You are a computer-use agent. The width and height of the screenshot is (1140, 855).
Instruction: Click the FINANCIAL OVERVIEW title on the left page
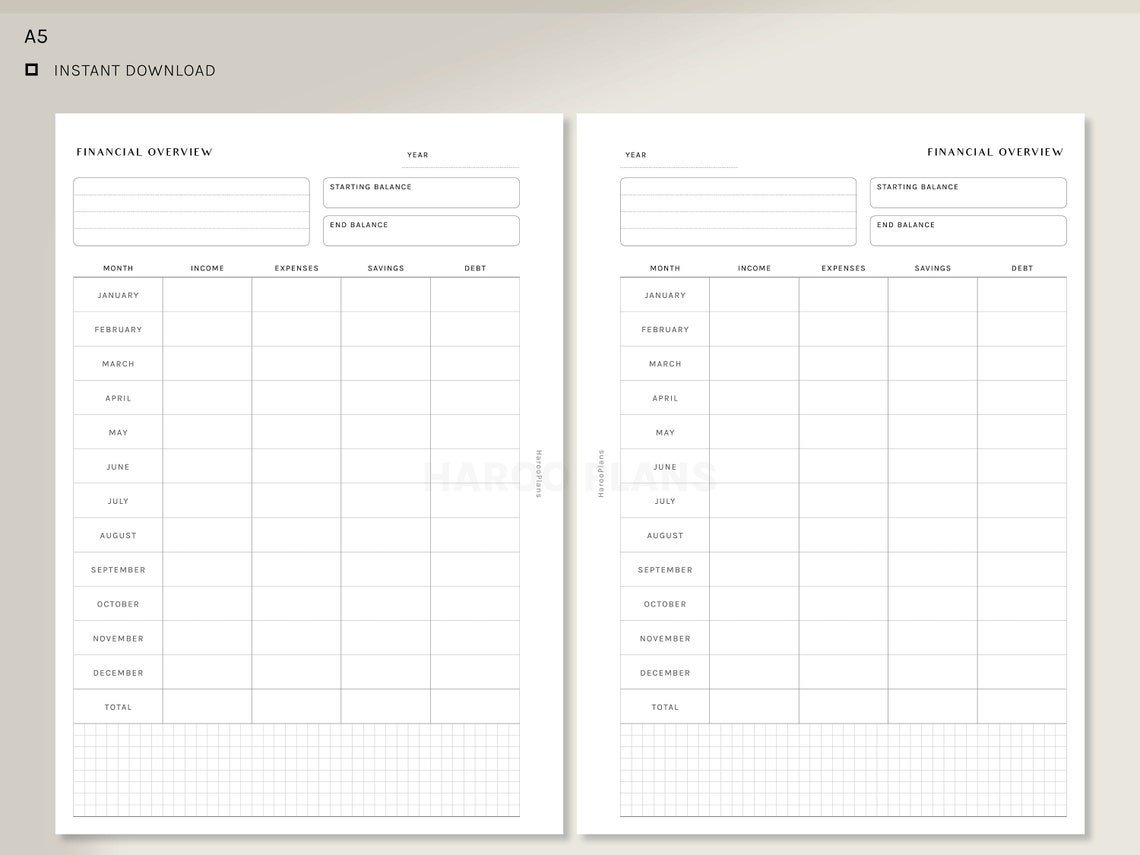[x=144, y=151]
